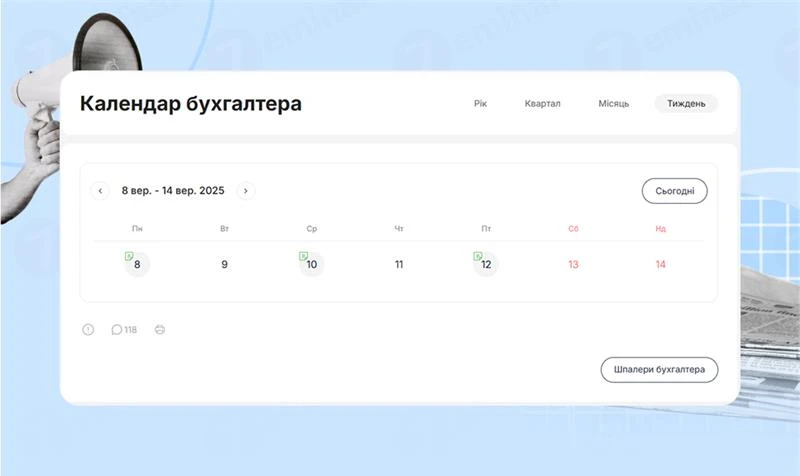Screen dimensions: 800x476
Task: Select Saturday the 13th
Action: pos(573,264)
